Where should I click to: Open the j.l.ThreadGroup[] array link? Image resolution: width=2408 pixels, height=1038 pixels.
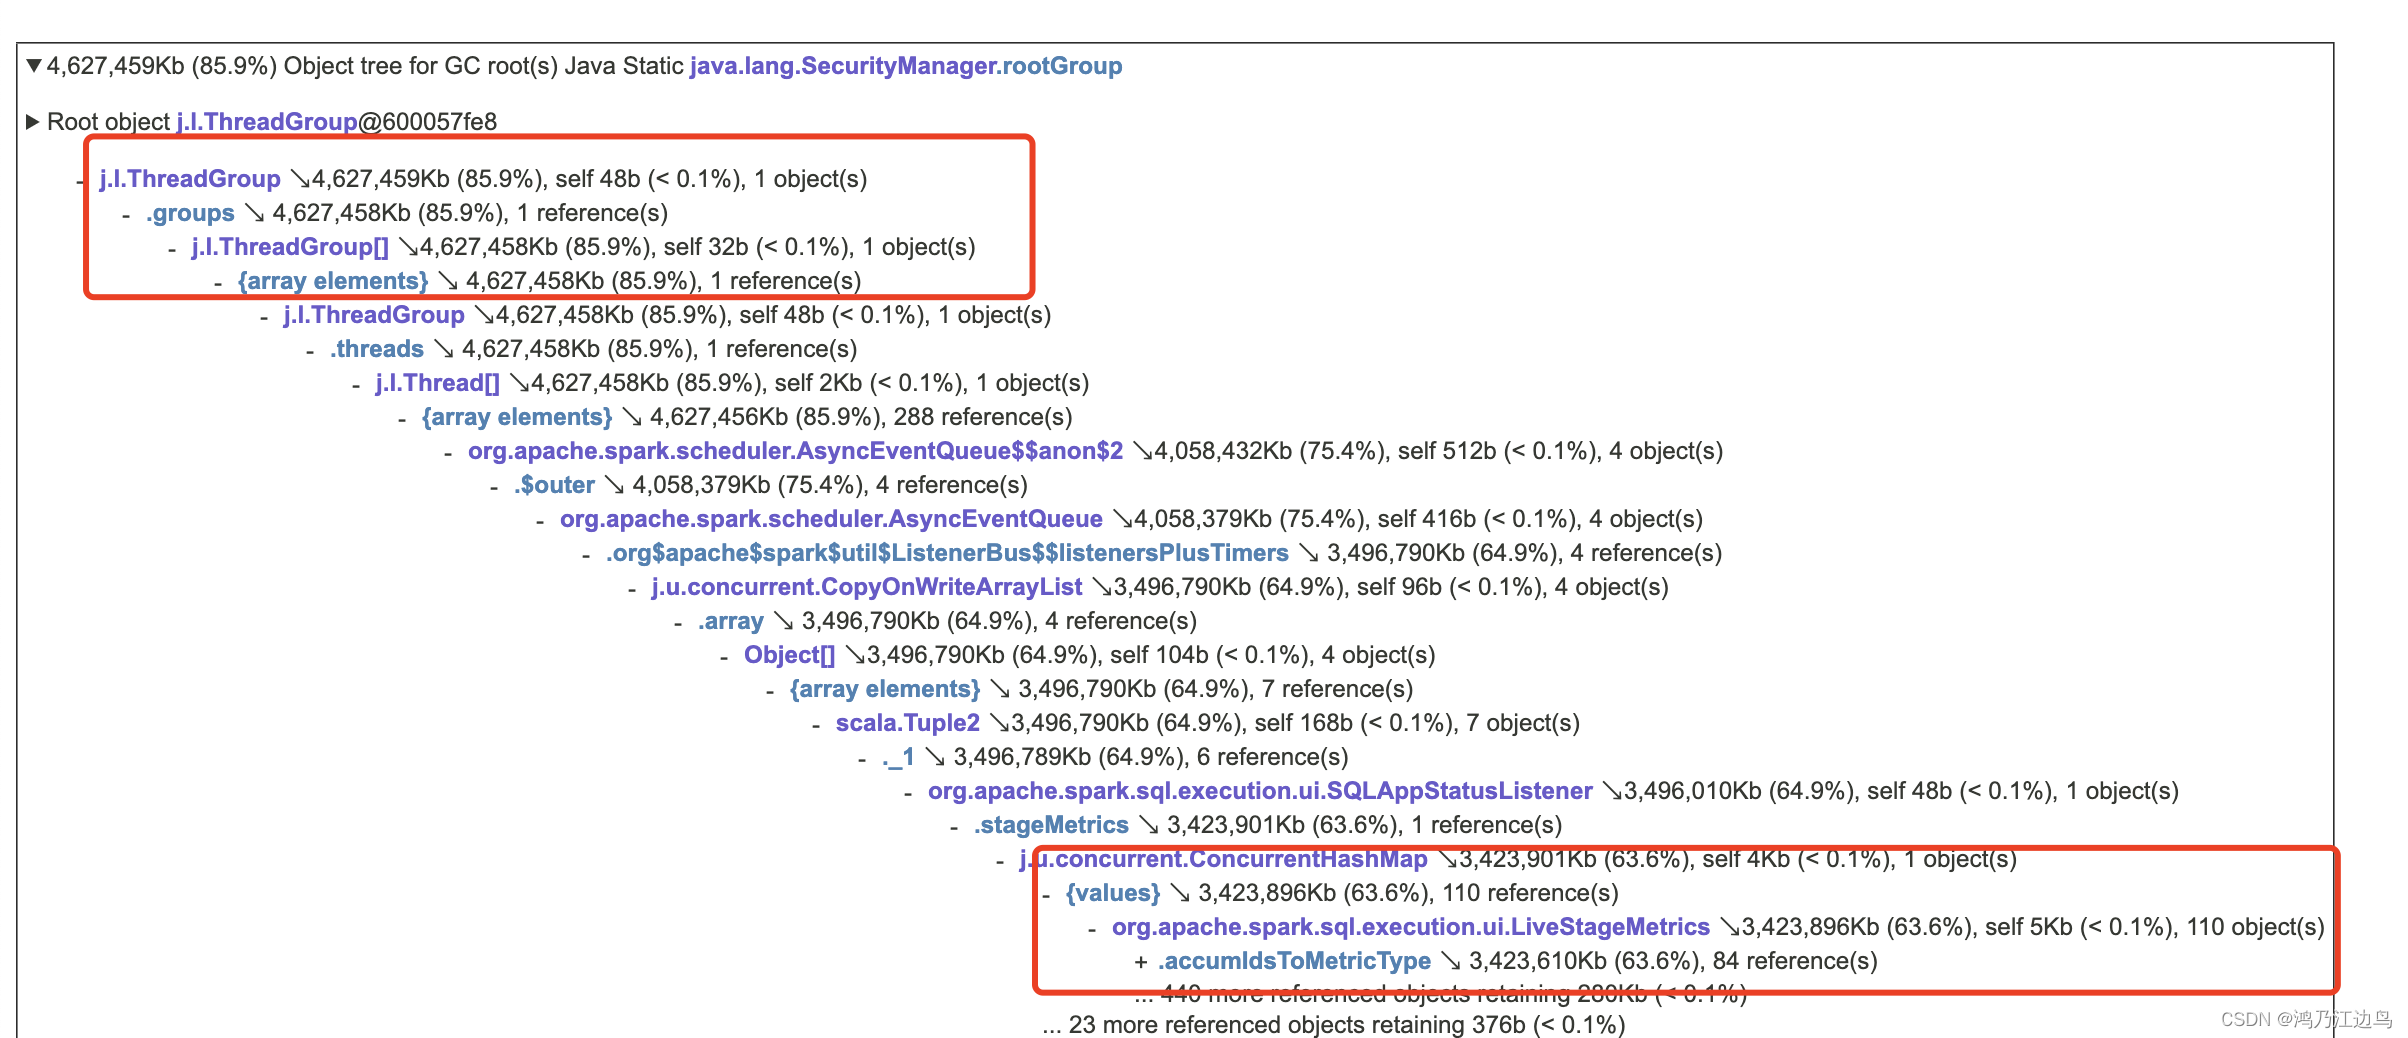pyautogui.click(x=290, y=247)
